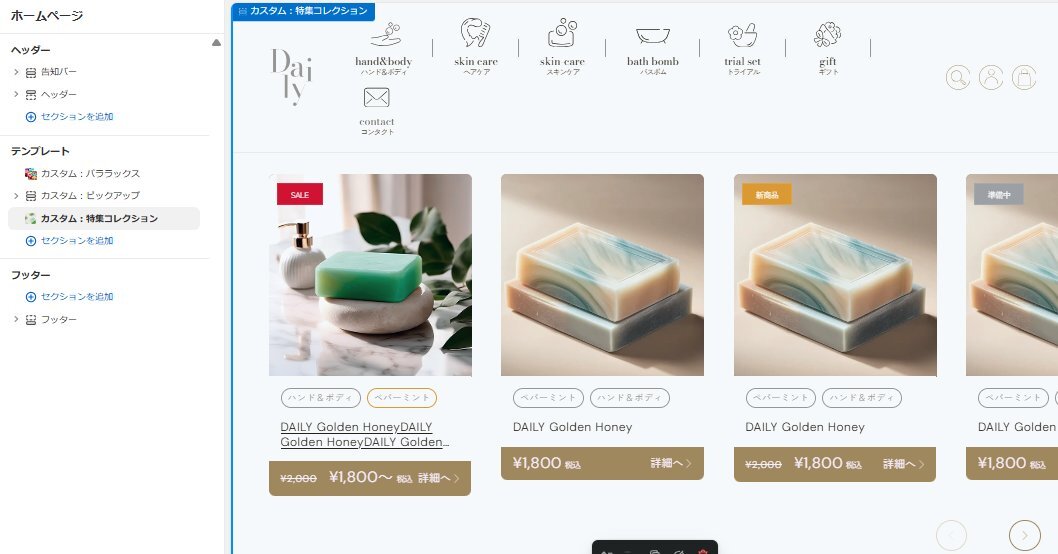
Task: Select カスタム：パララックス in the template list
Action: pyautogui.click(x=90, y=173)
